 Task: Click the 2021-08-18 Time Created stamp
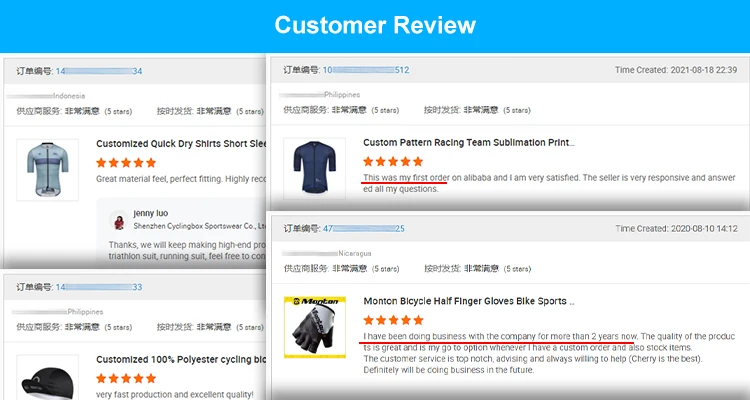coord(676,70)
